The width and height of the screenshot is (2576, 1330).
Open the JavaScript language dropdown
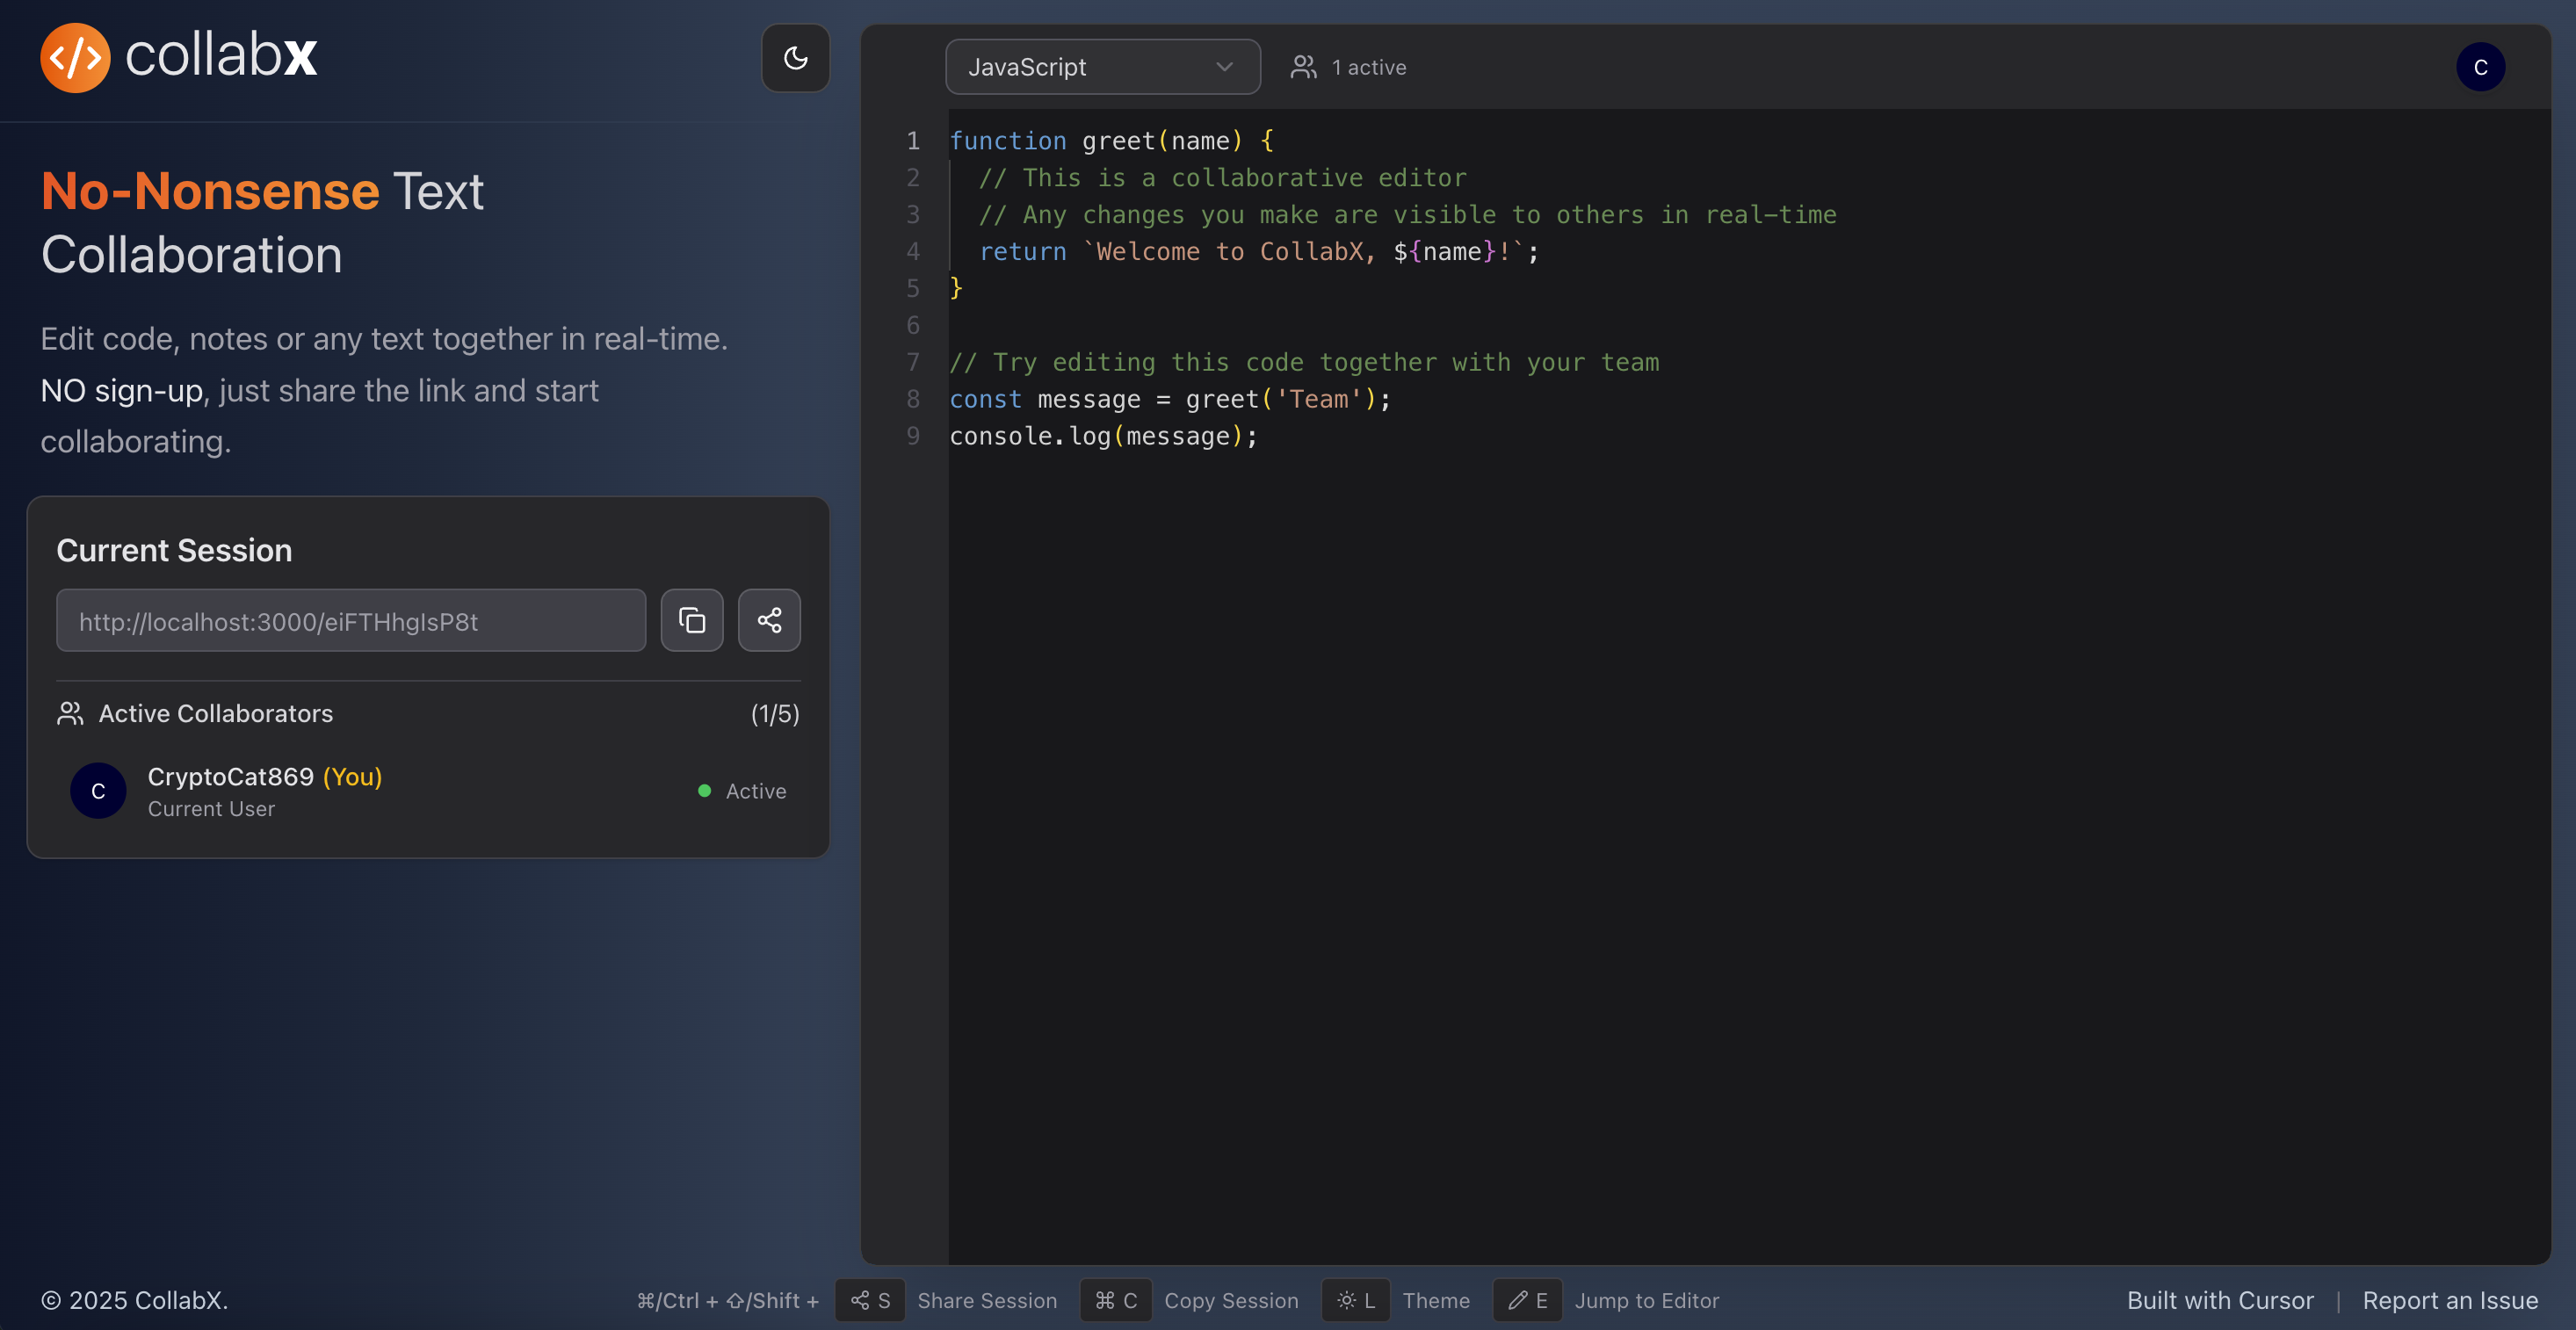1101,66
